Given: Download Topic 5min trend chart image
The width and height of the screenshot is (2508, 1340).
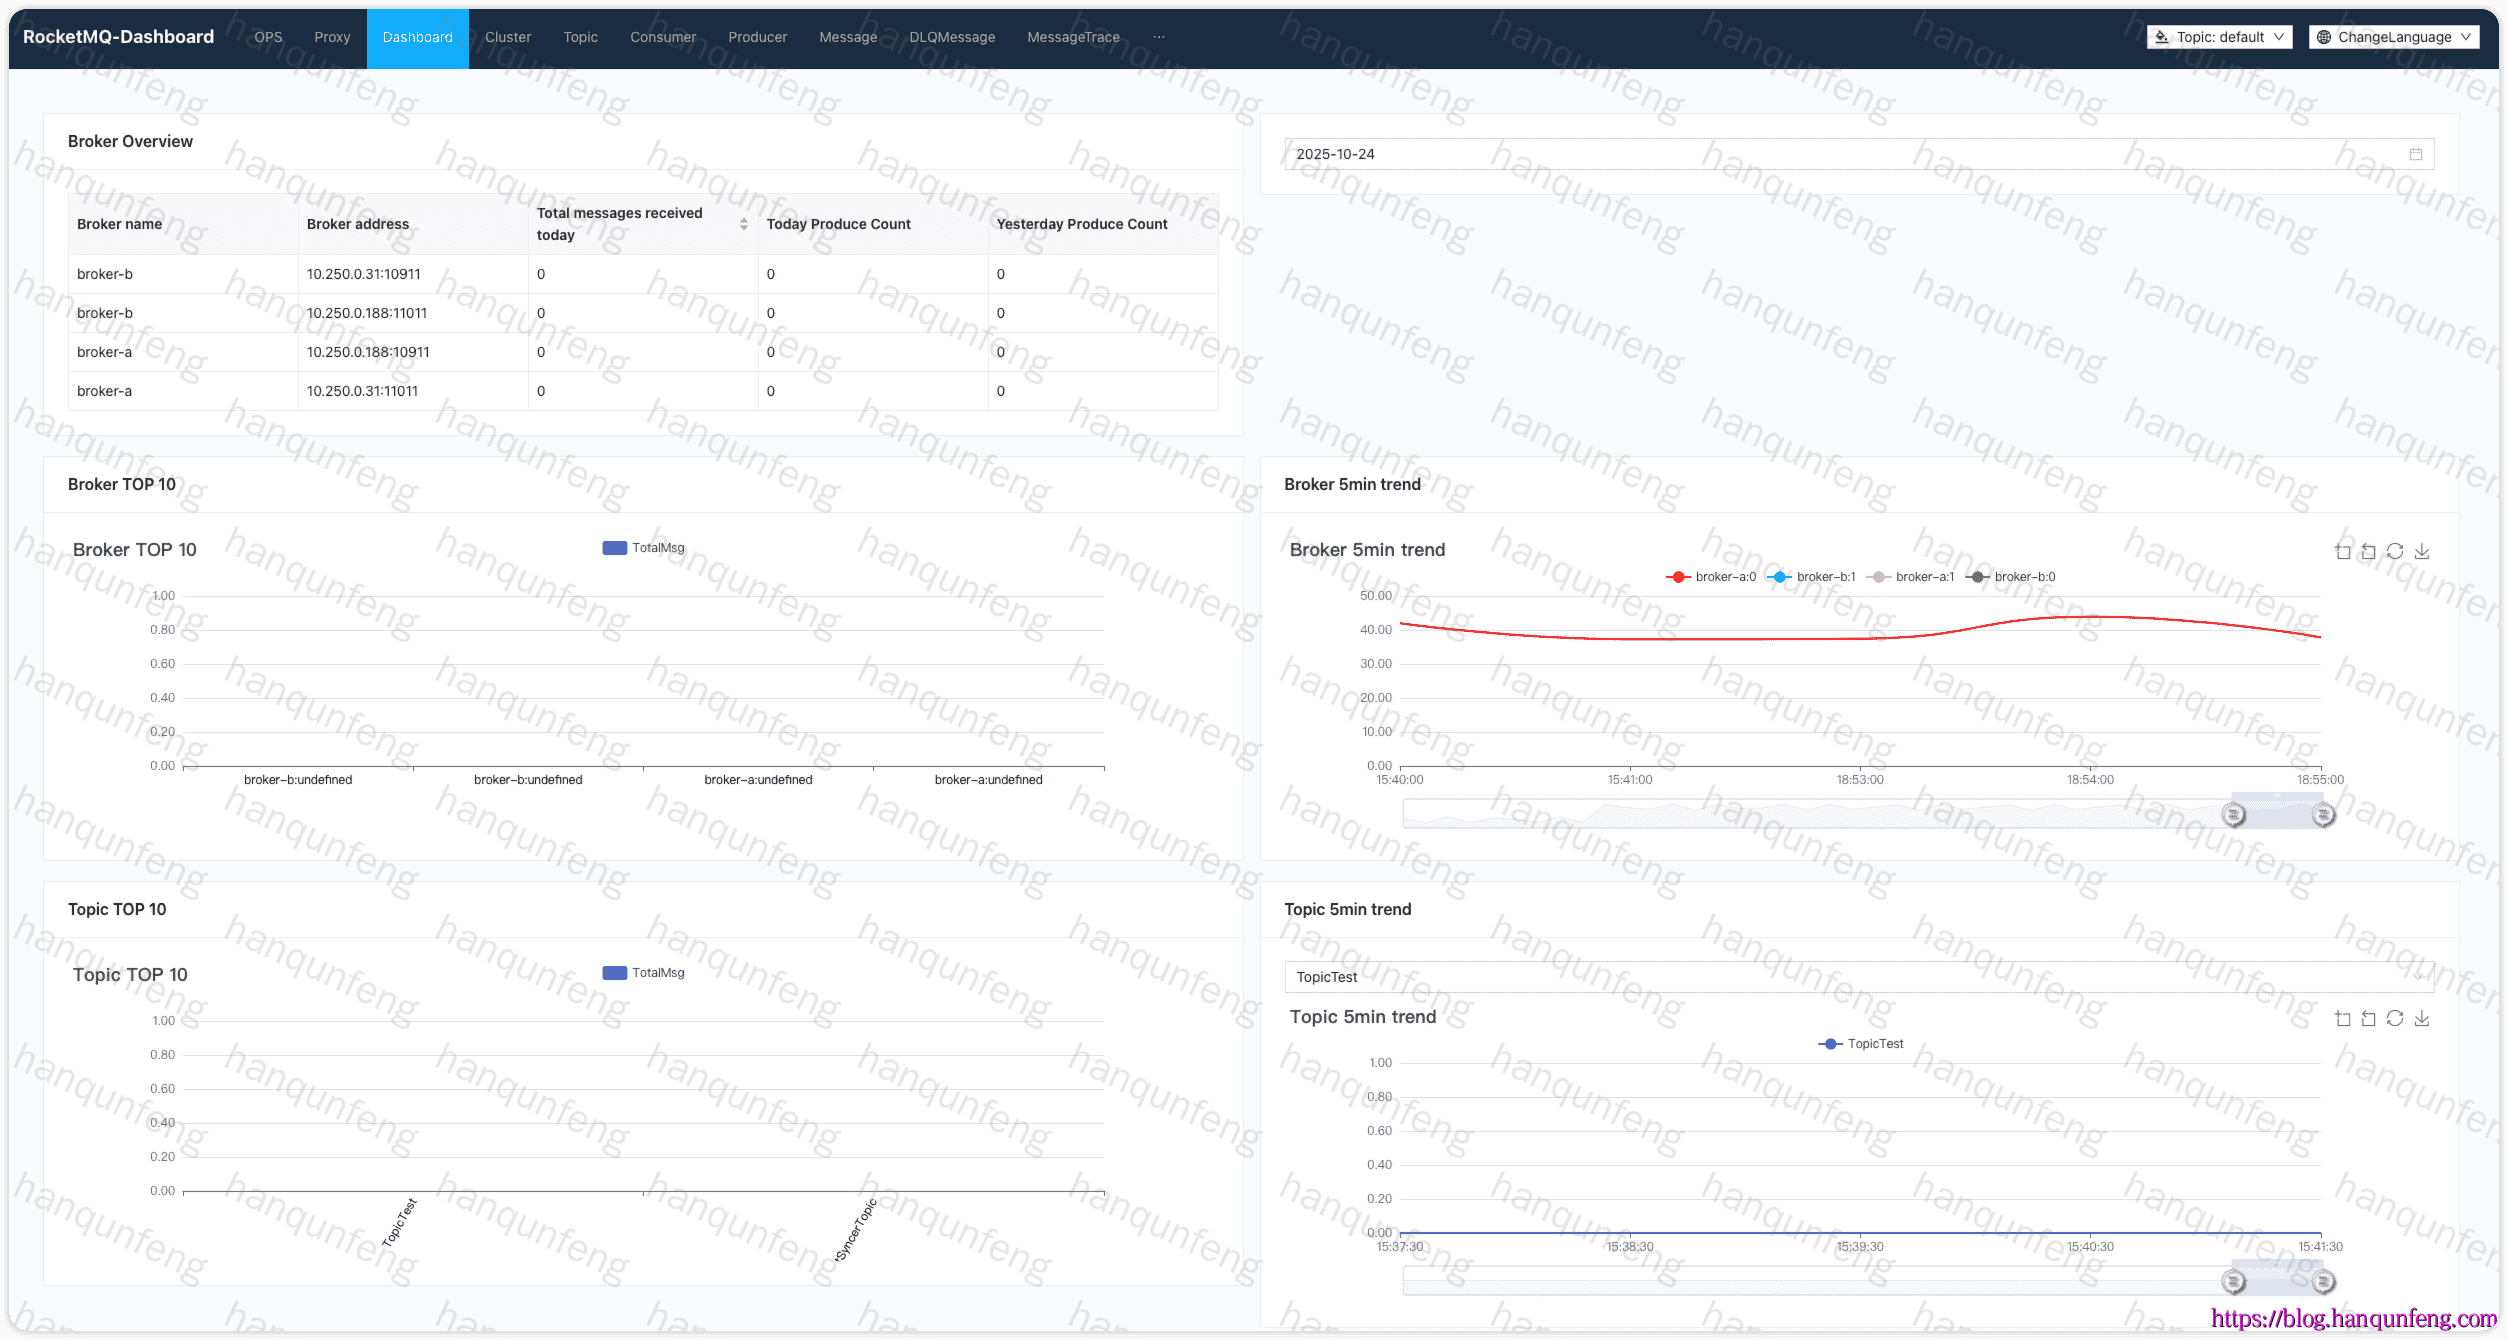Looking at the screenshot, I should pos(2422,1018).
